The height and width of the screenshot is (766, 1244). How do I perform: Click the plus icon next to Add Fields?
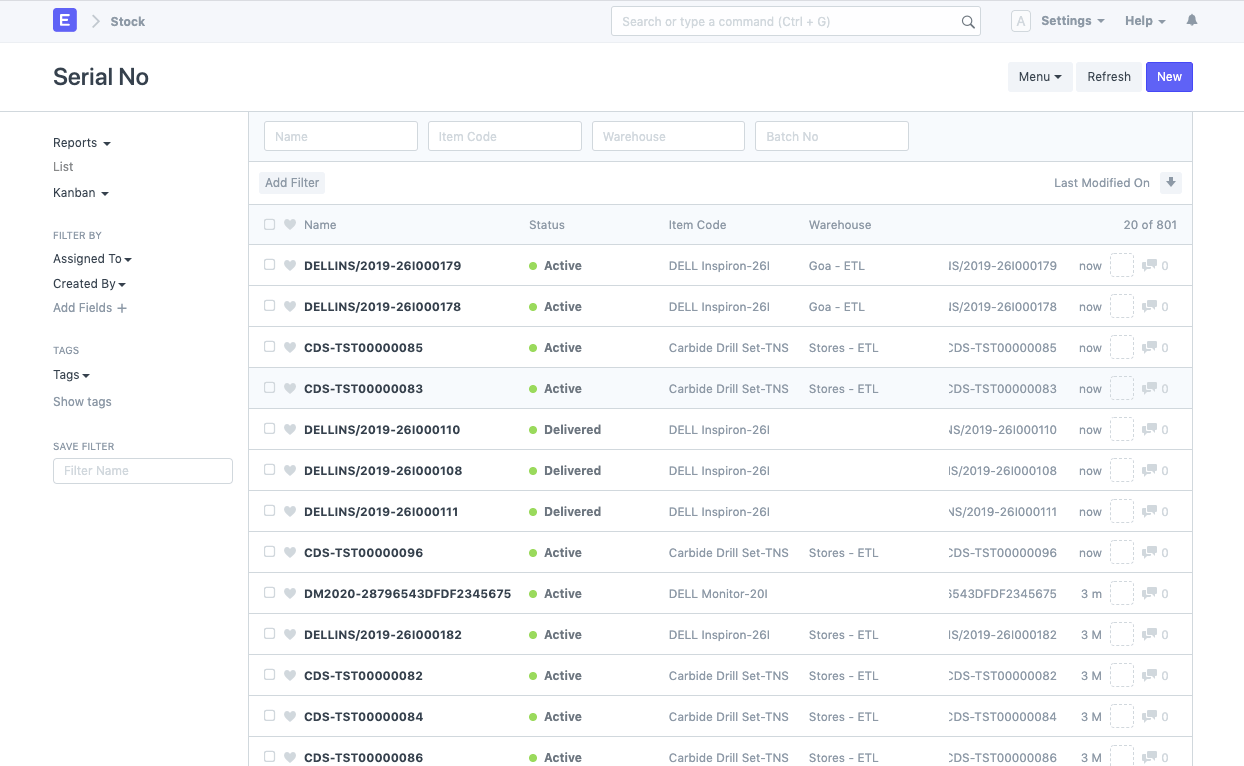pyautogui.click(x=121, y=308)
